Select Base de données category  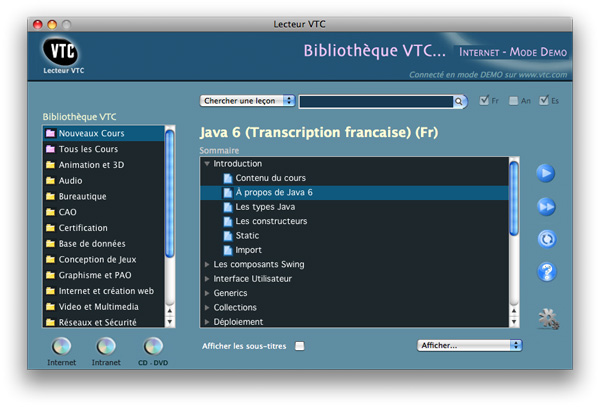coord(104,244)
